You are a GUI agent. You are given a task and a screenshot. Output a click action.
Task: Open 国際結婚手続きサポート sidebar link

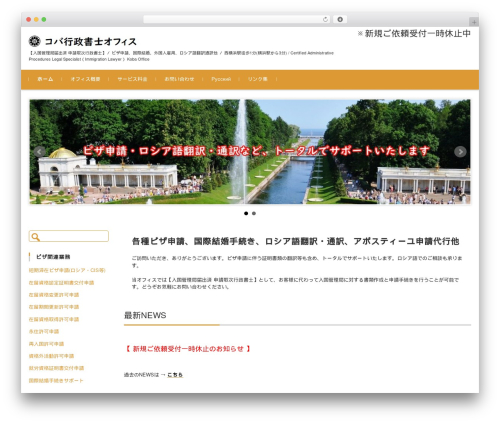[56, 380]
